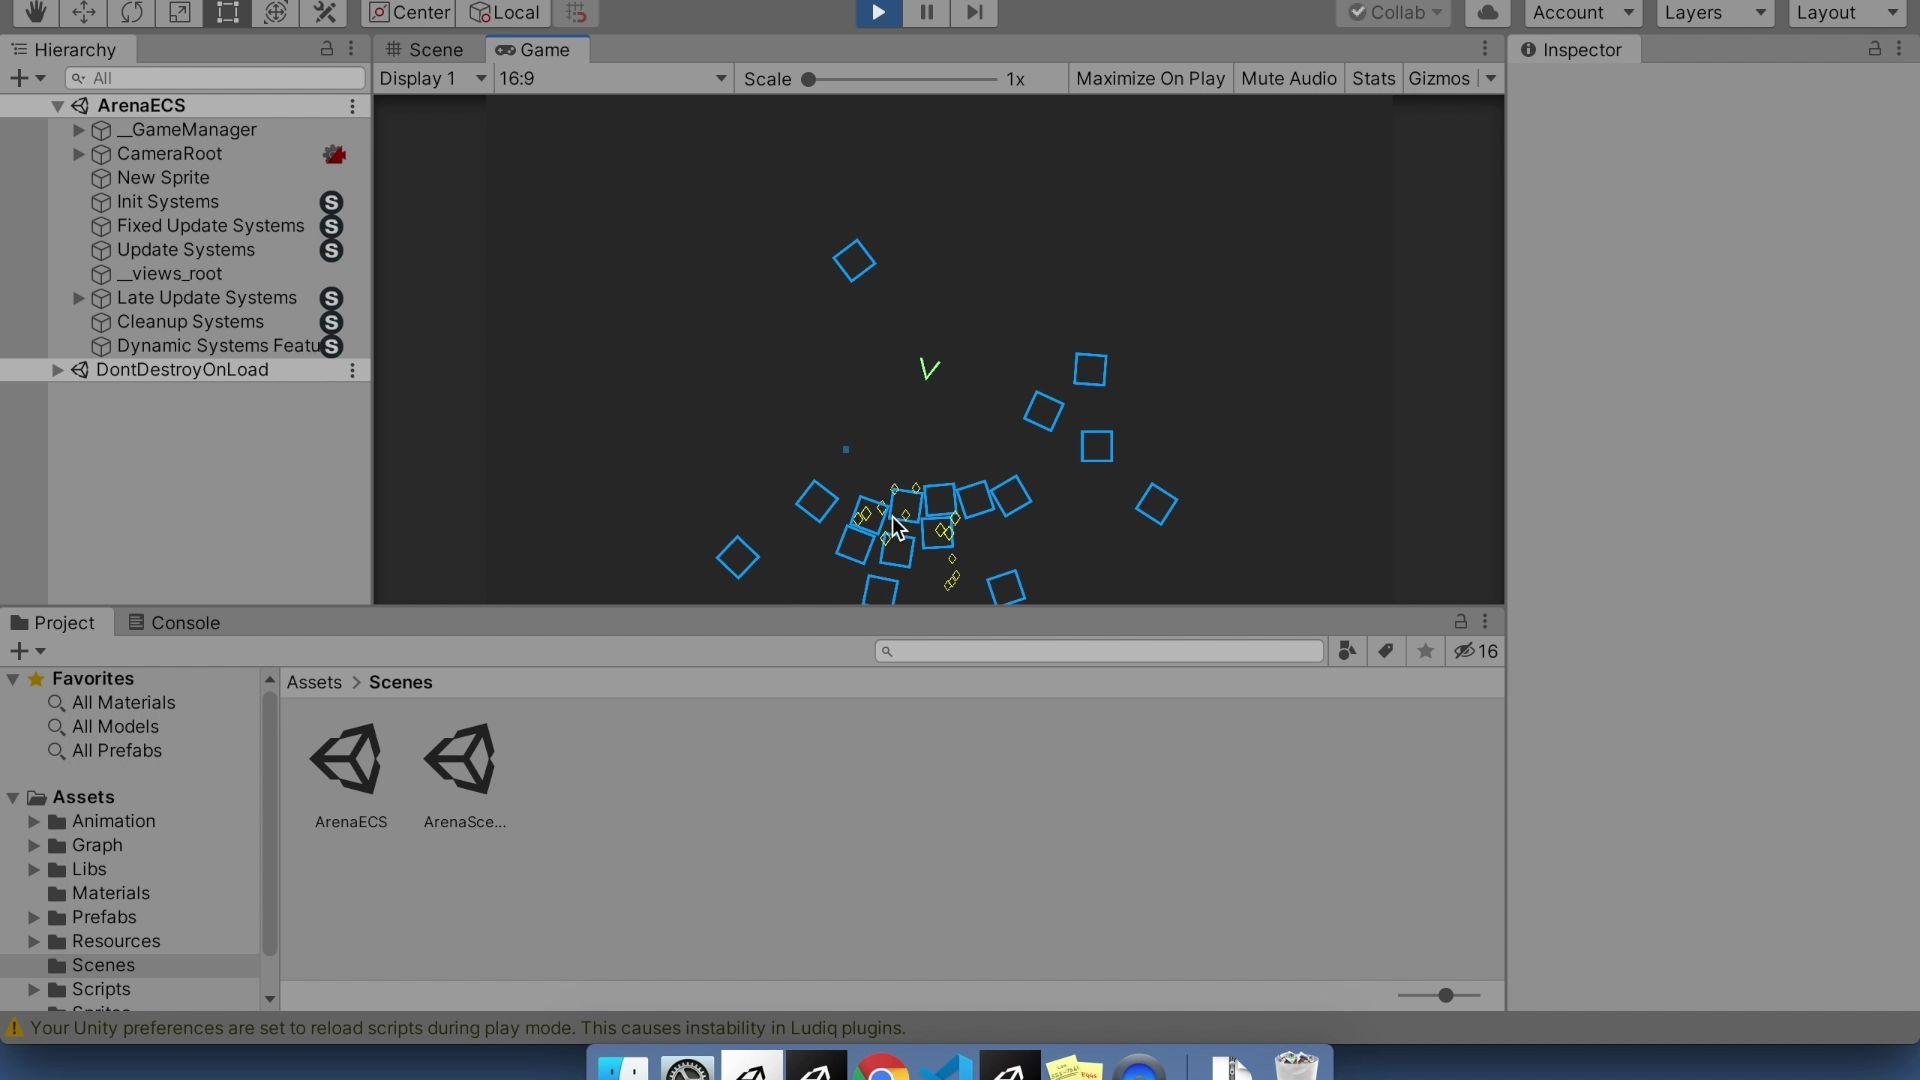Expand the Animation folder
Image resolution: width=1920 pixels, height=1080 pixels.
click(x=33, y=821)
